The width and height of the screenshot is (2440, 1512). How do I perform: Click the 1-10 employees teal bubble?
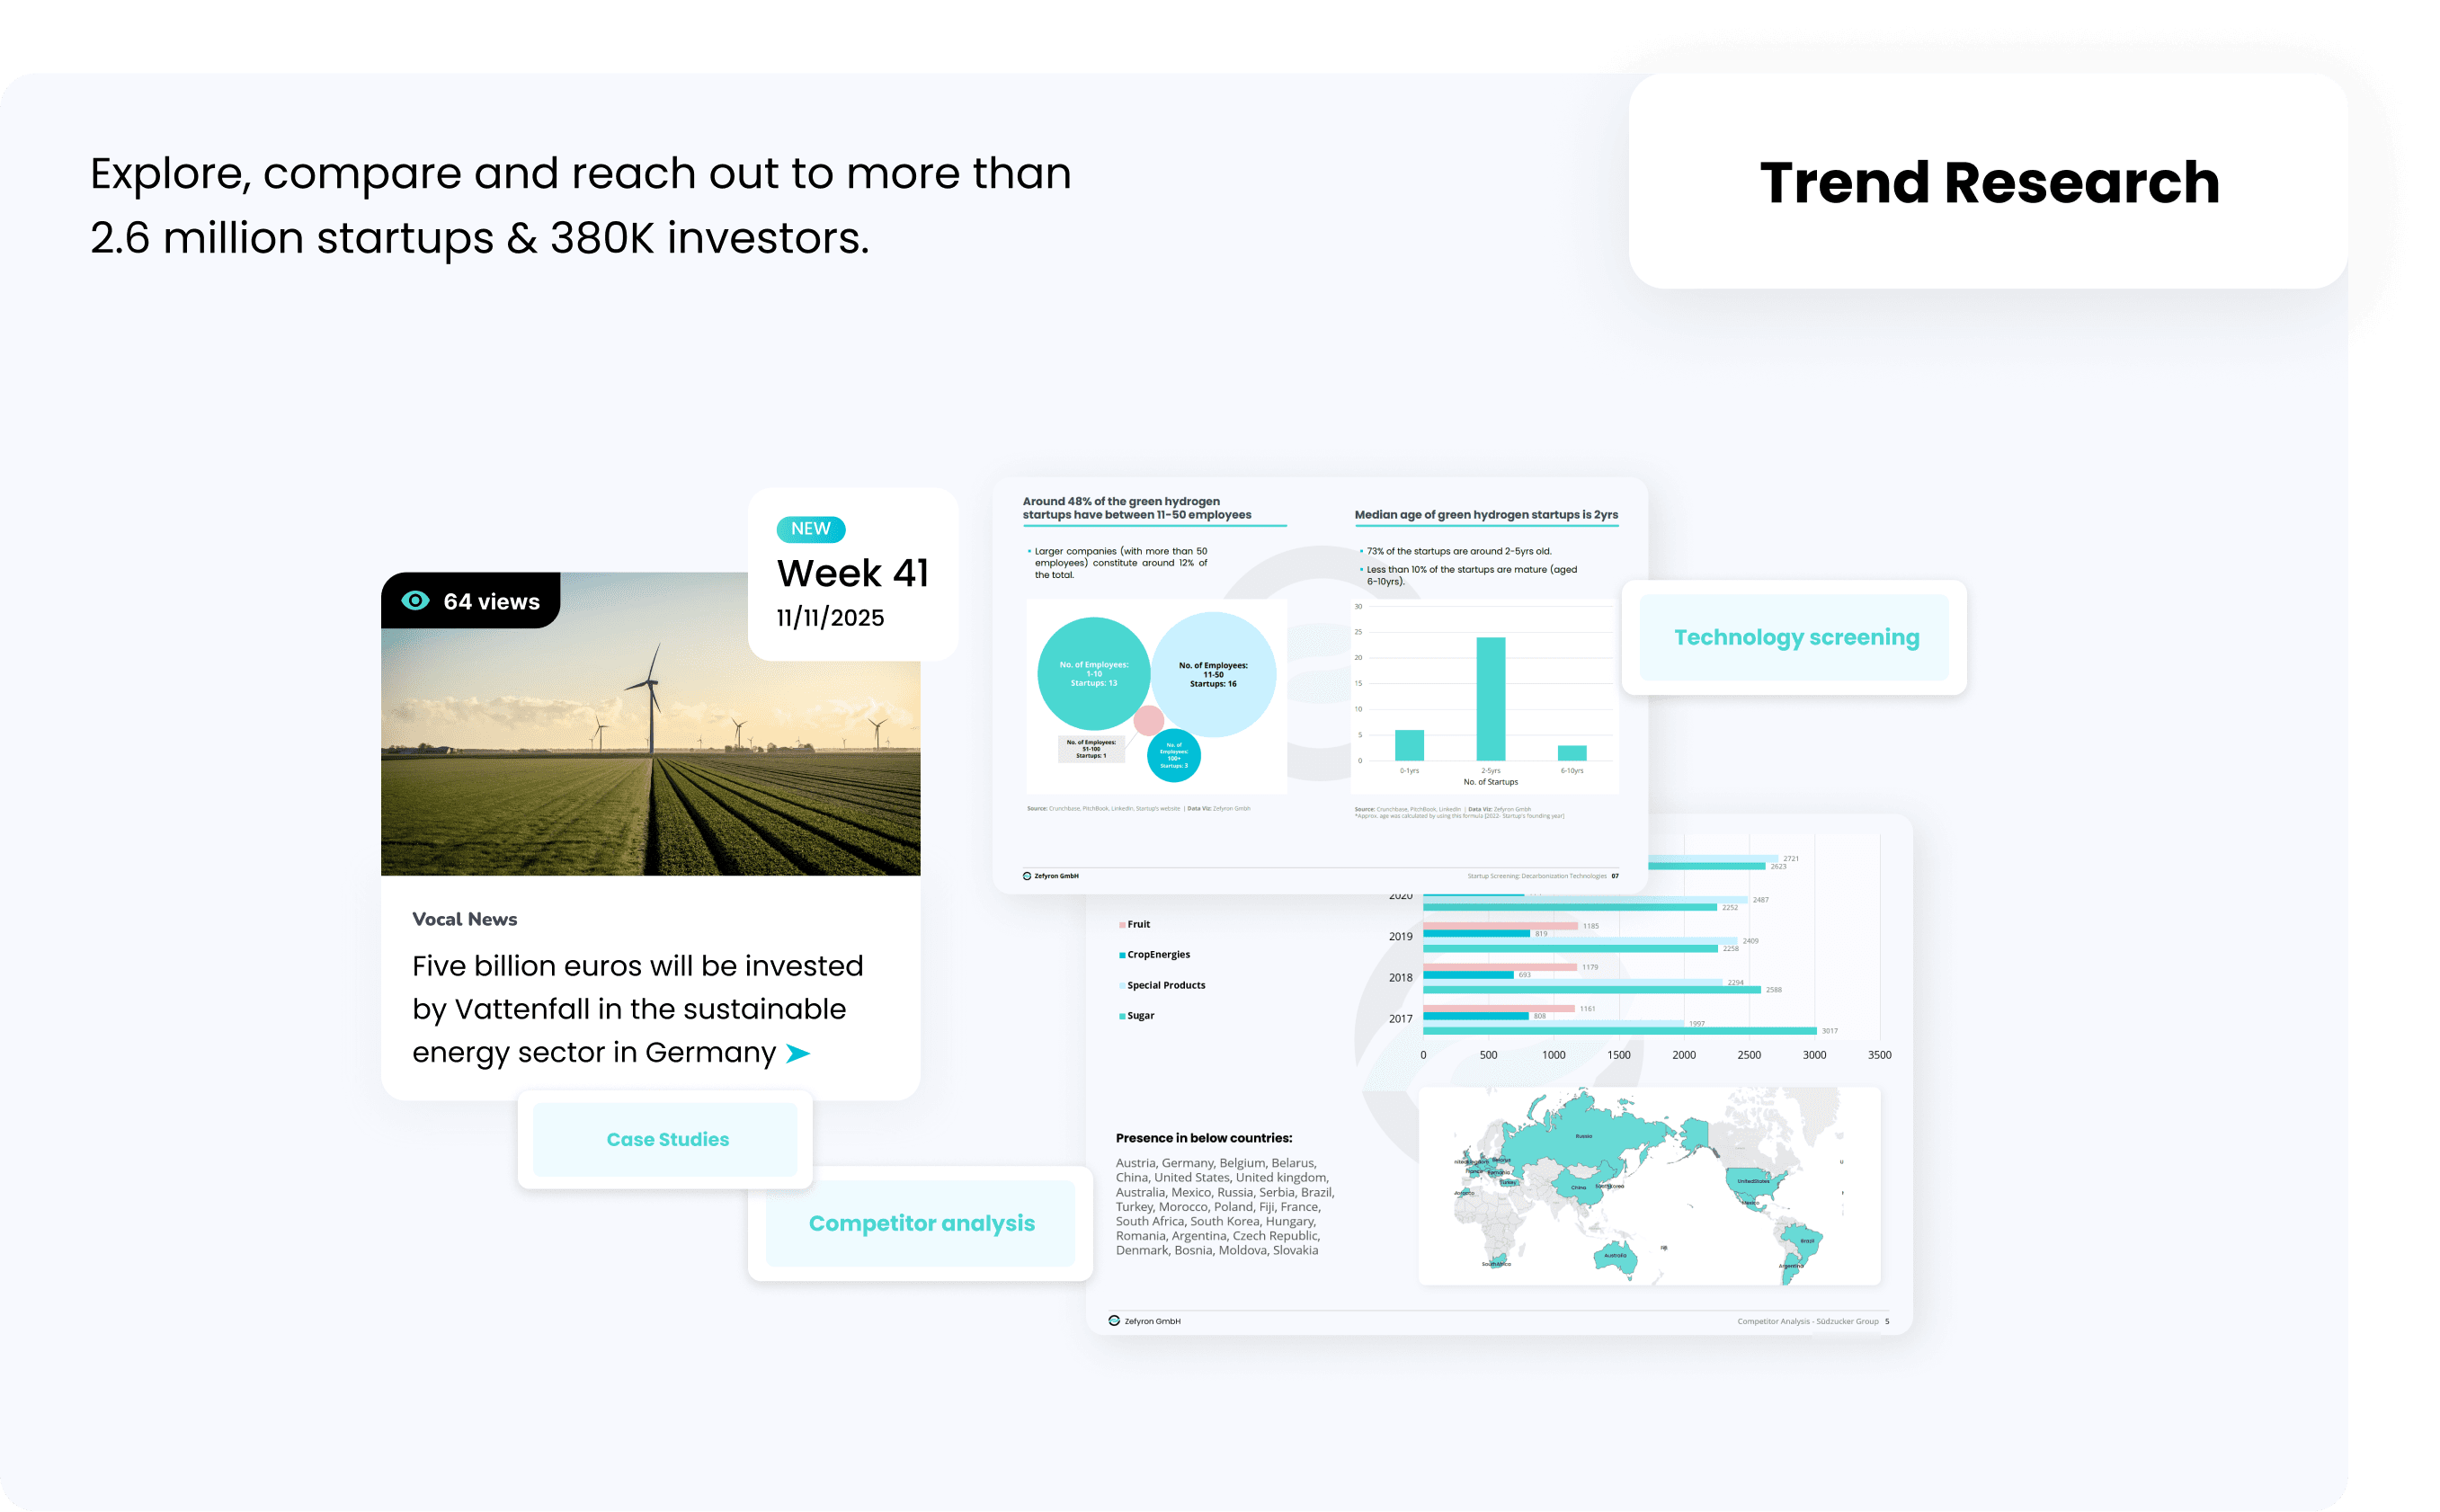tap(1093, 673)
